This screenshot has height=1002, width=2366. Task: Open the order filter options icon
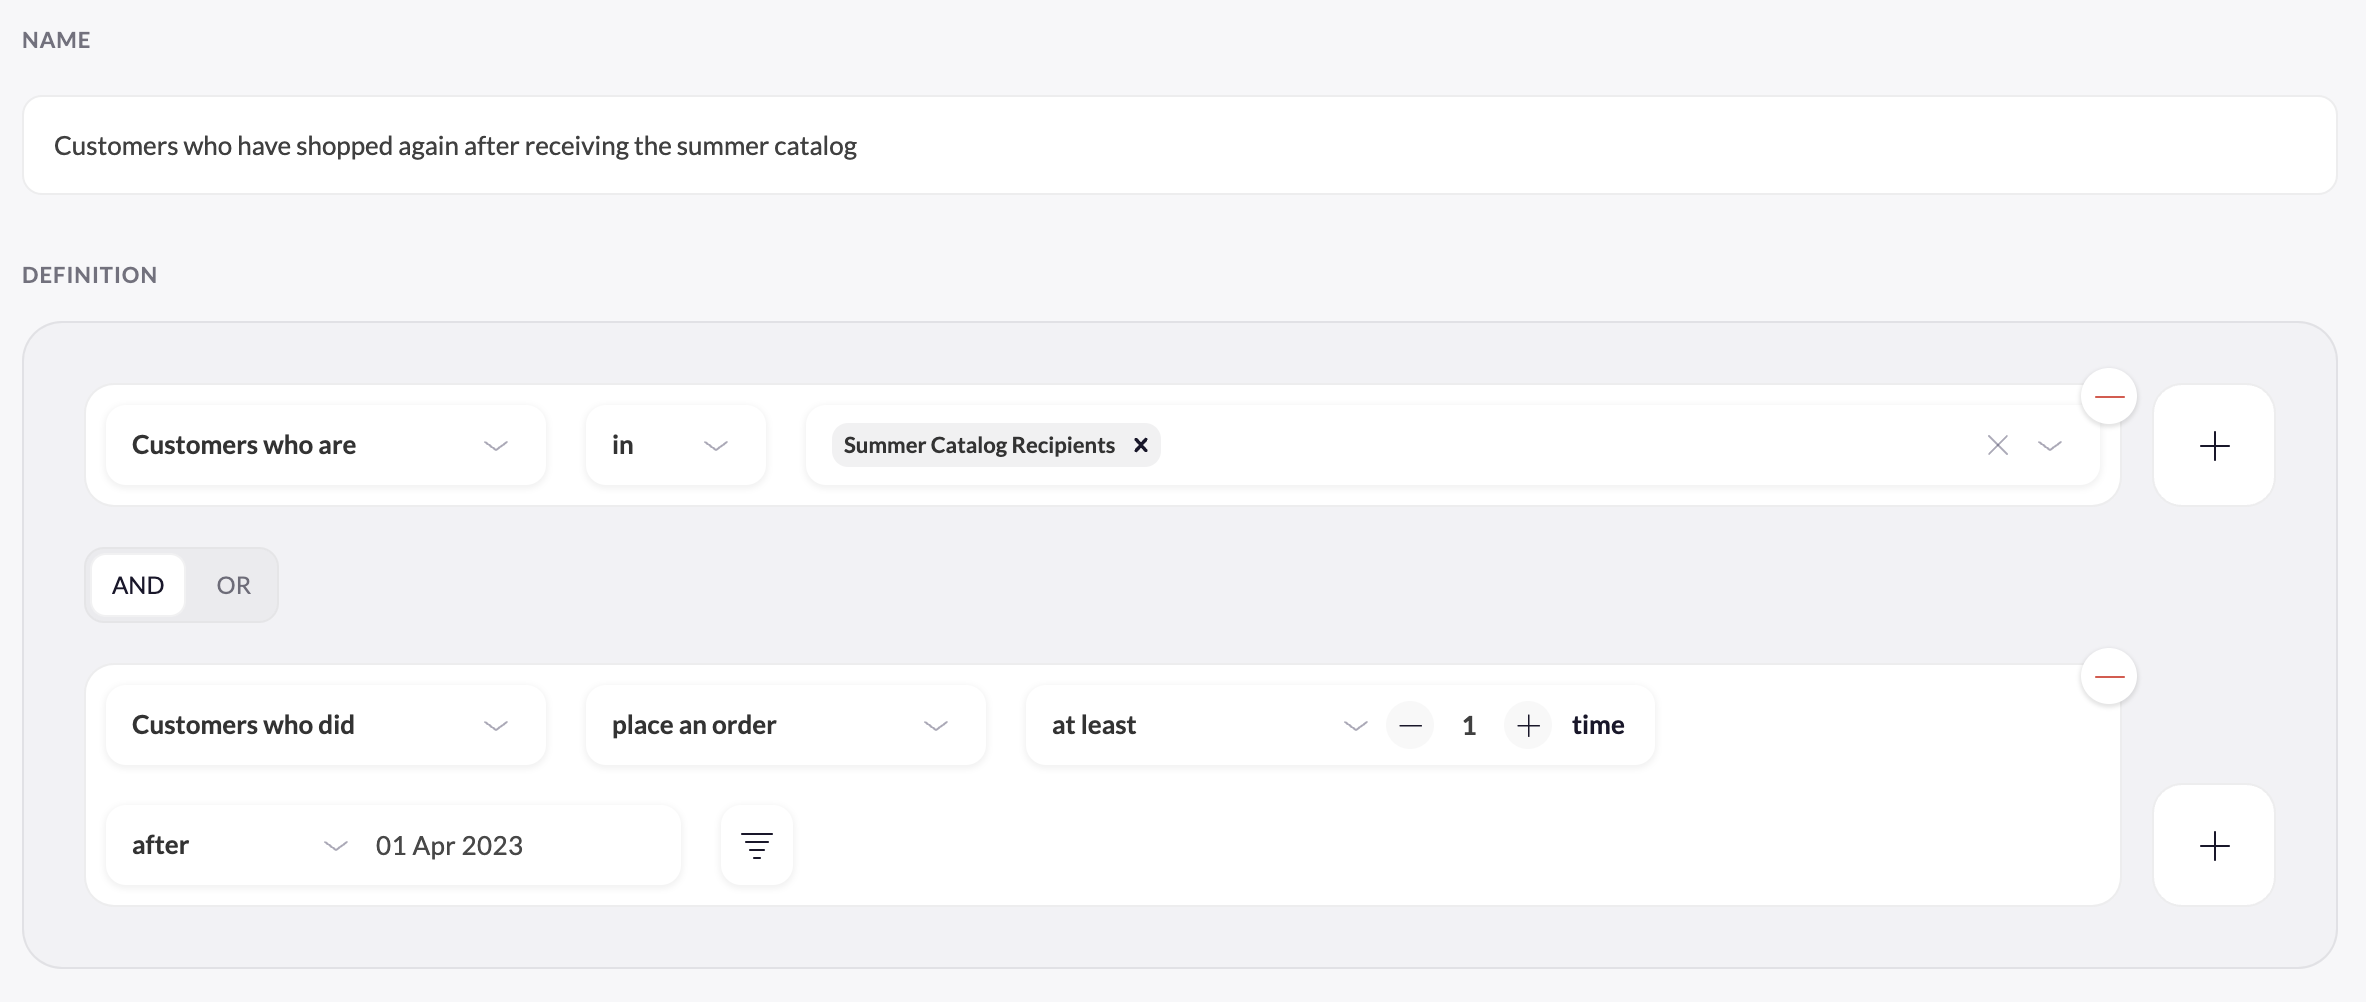(757, 846)
